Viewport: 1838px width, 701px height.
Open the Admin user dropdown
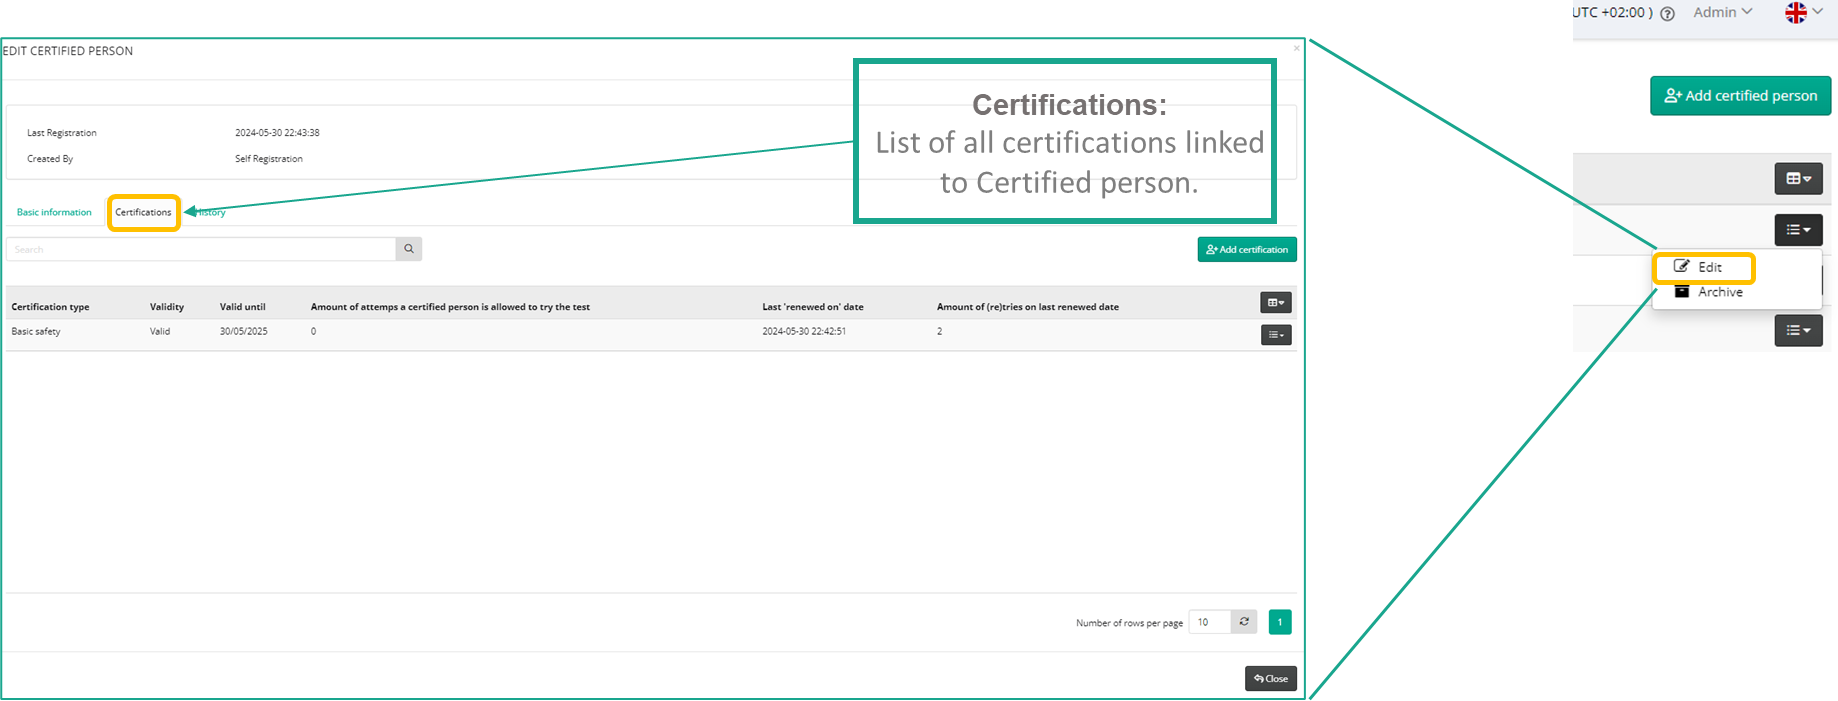click(1722, 12)
